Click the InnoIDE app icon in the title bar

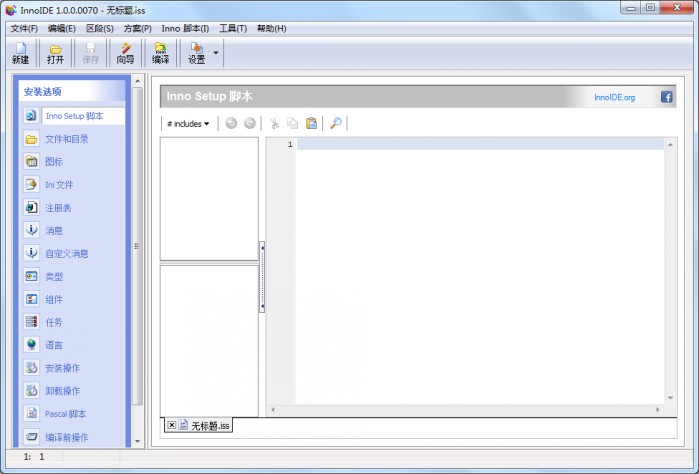pyautogui.click(x=11, y=10)
